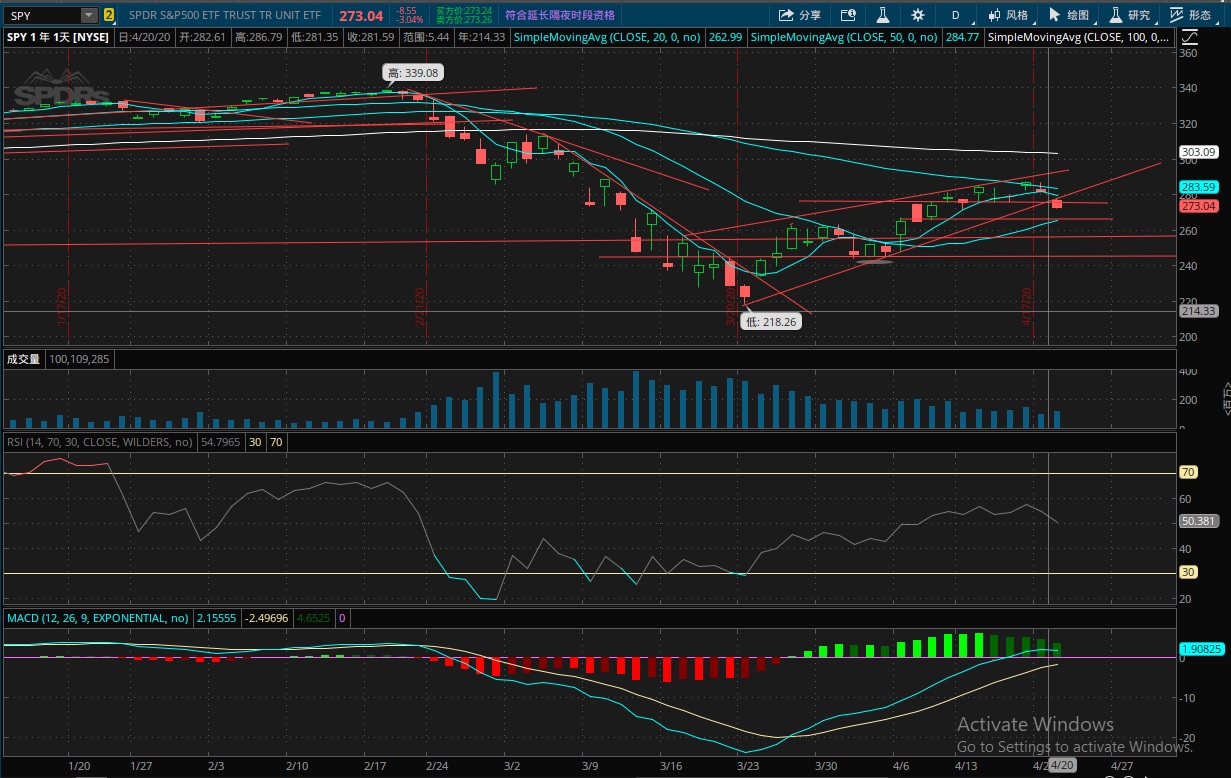
Task: Click the 低:281.35 low value in header
Action: click(x=315, y=36)
